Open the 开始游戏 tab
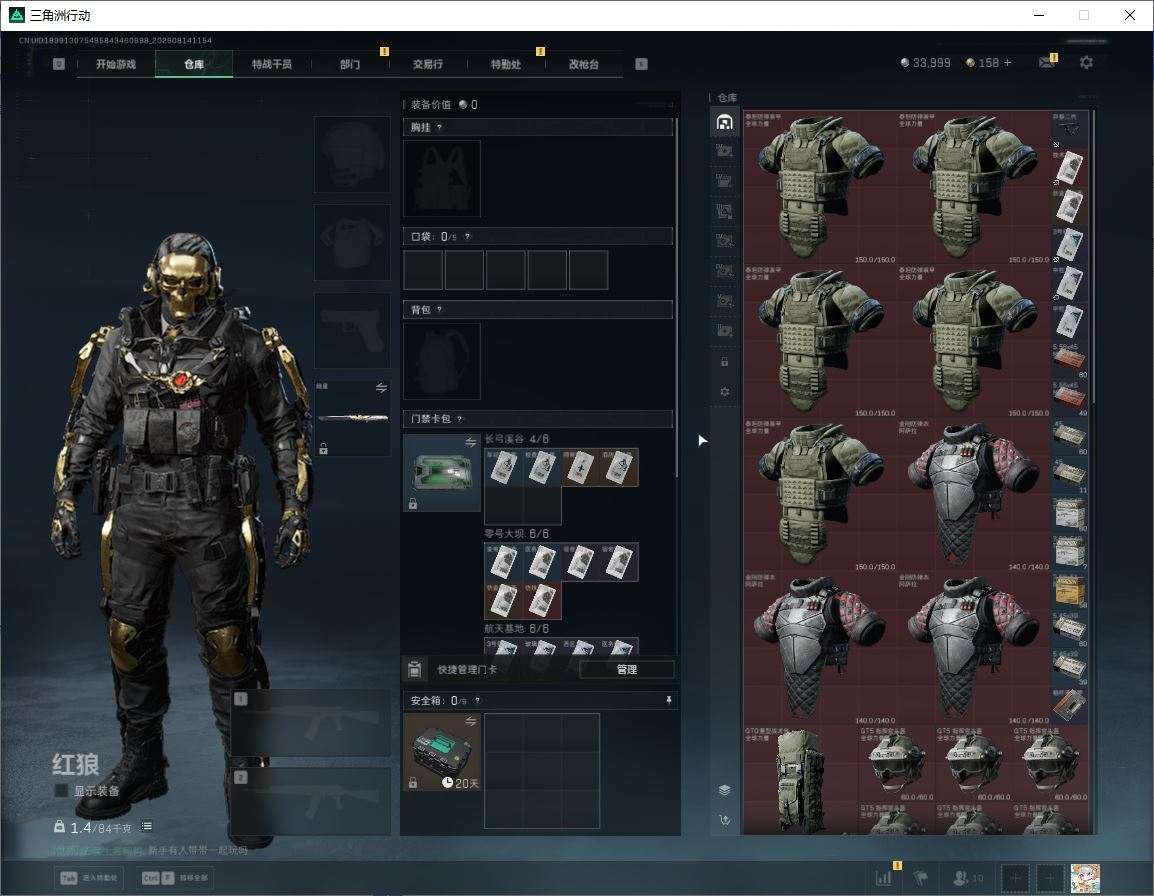1154x896 pixels. pos(116,64)
